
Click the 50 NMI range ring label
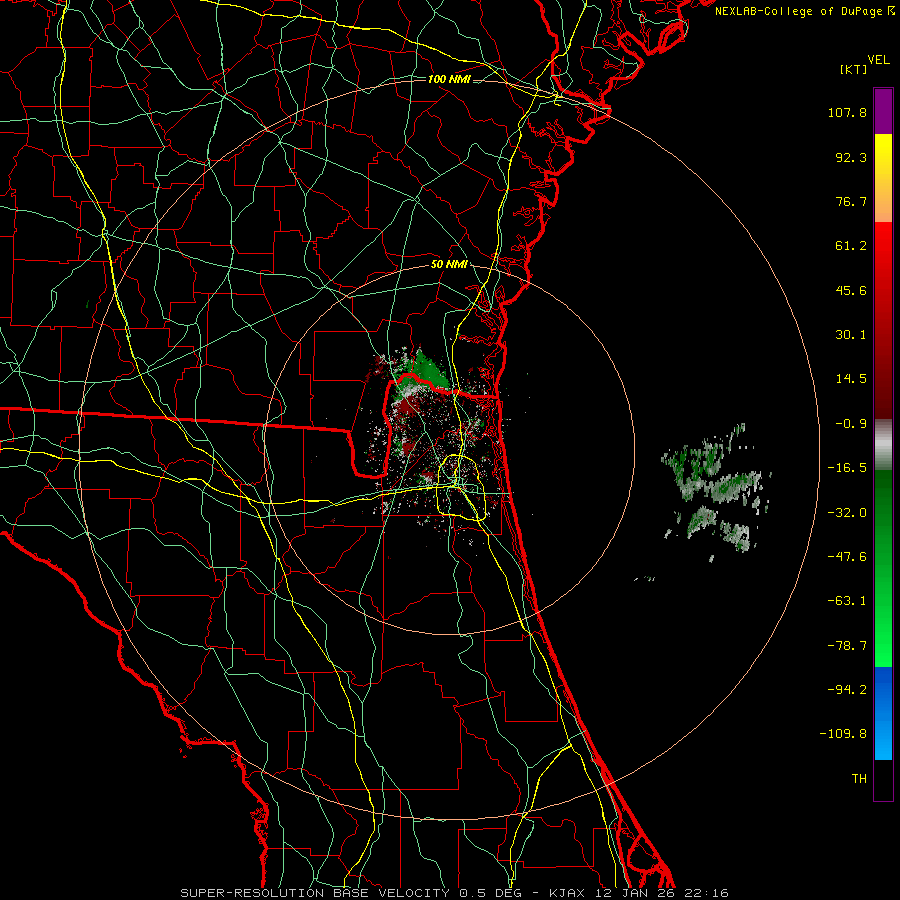coord(449,265)
